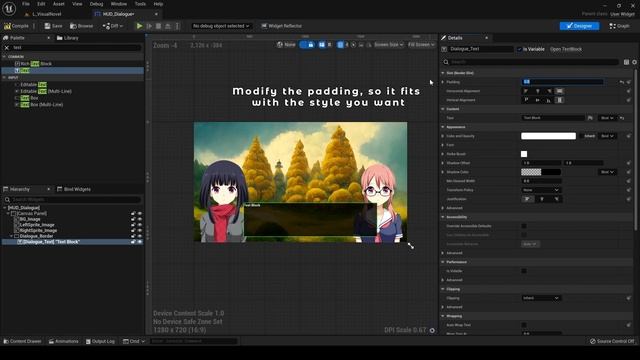Set vertical alignment to Top
The height and width of the screenshot is (360, 640).
(526, 100)
